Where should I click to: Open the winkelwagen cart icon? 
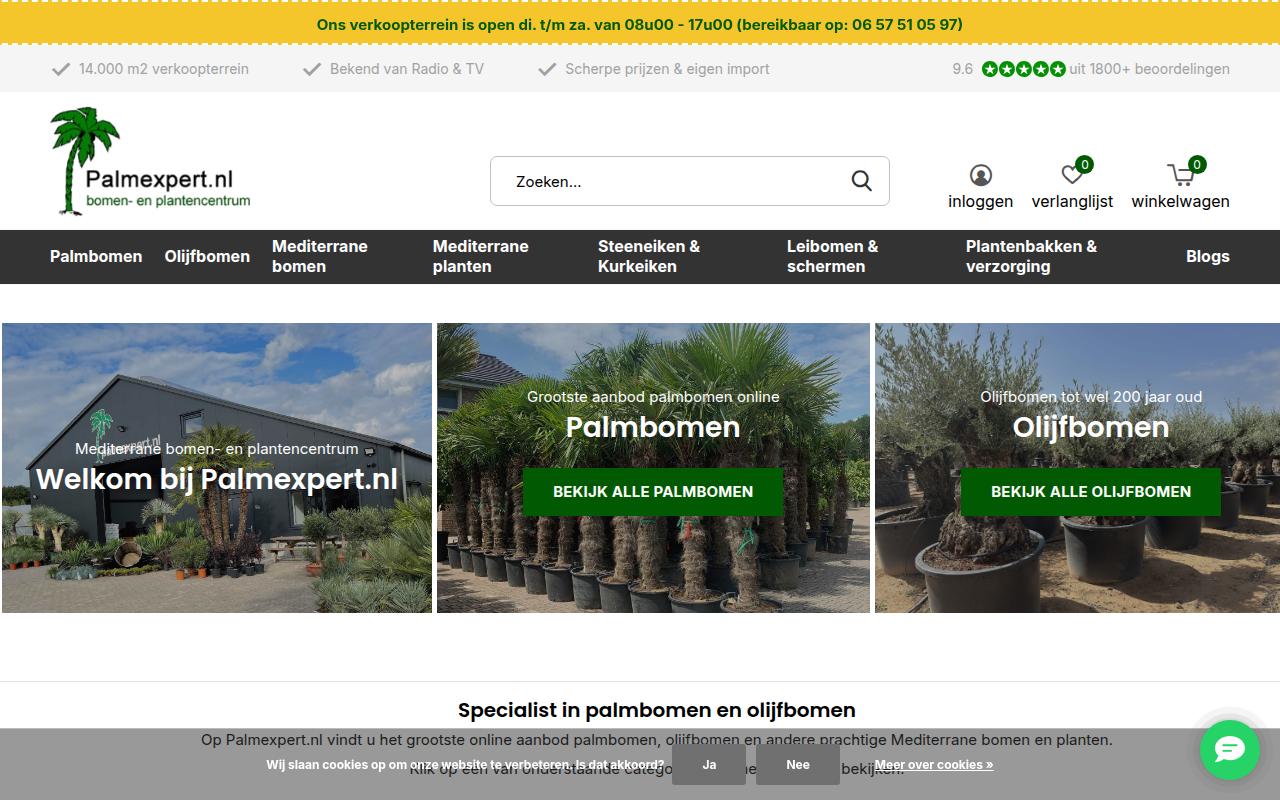tap(1181, 176)
